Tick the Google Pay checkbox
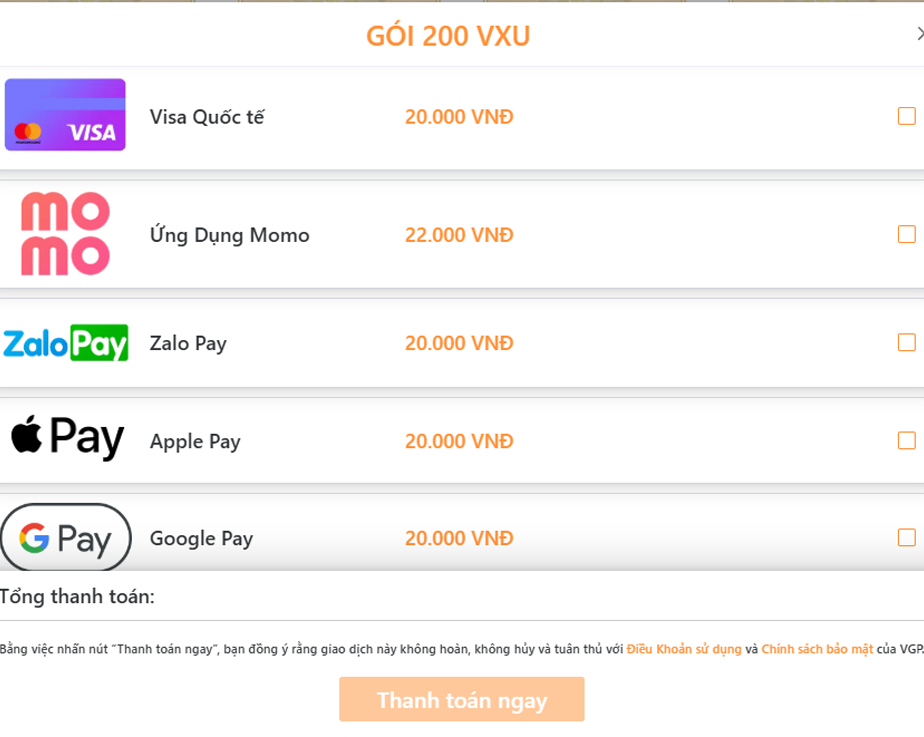 [x=906, y=537]
